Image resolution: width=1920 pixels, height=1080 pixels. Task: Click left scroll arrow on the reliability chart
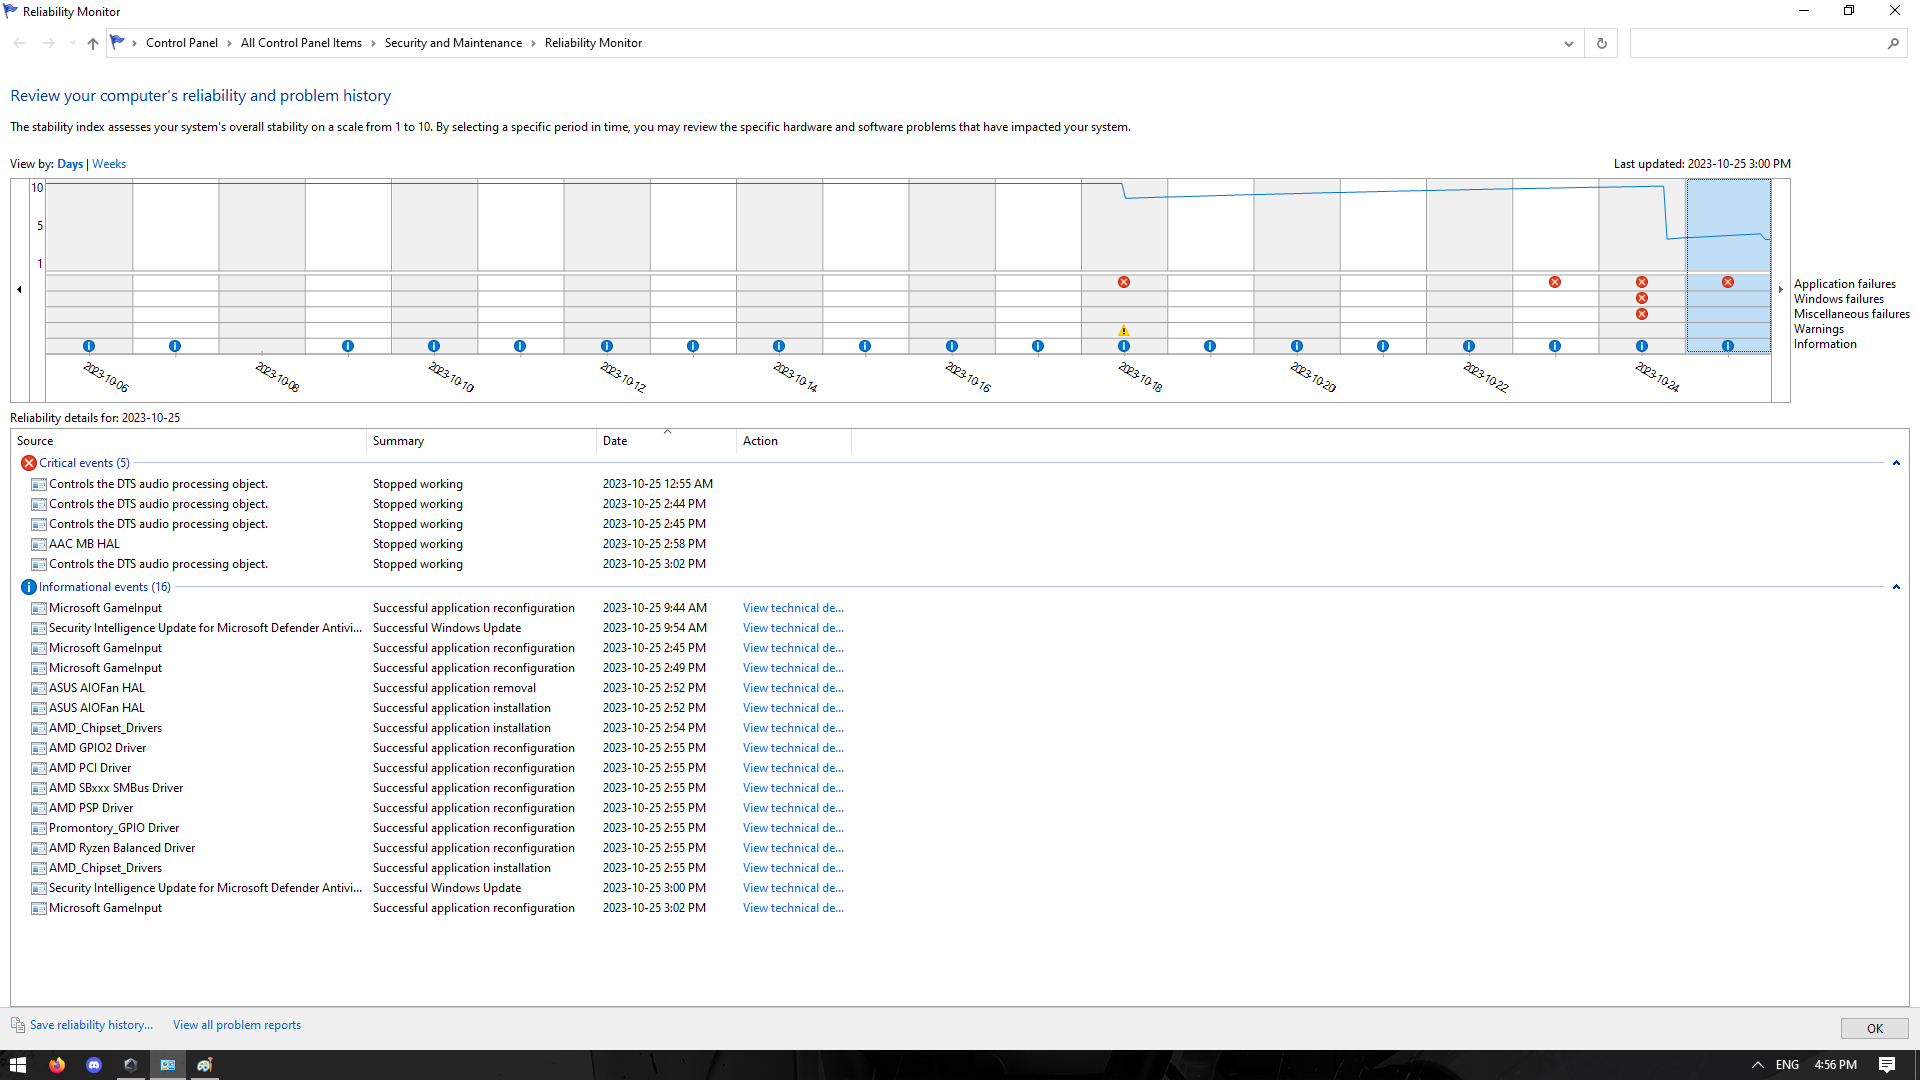point(19,289)
